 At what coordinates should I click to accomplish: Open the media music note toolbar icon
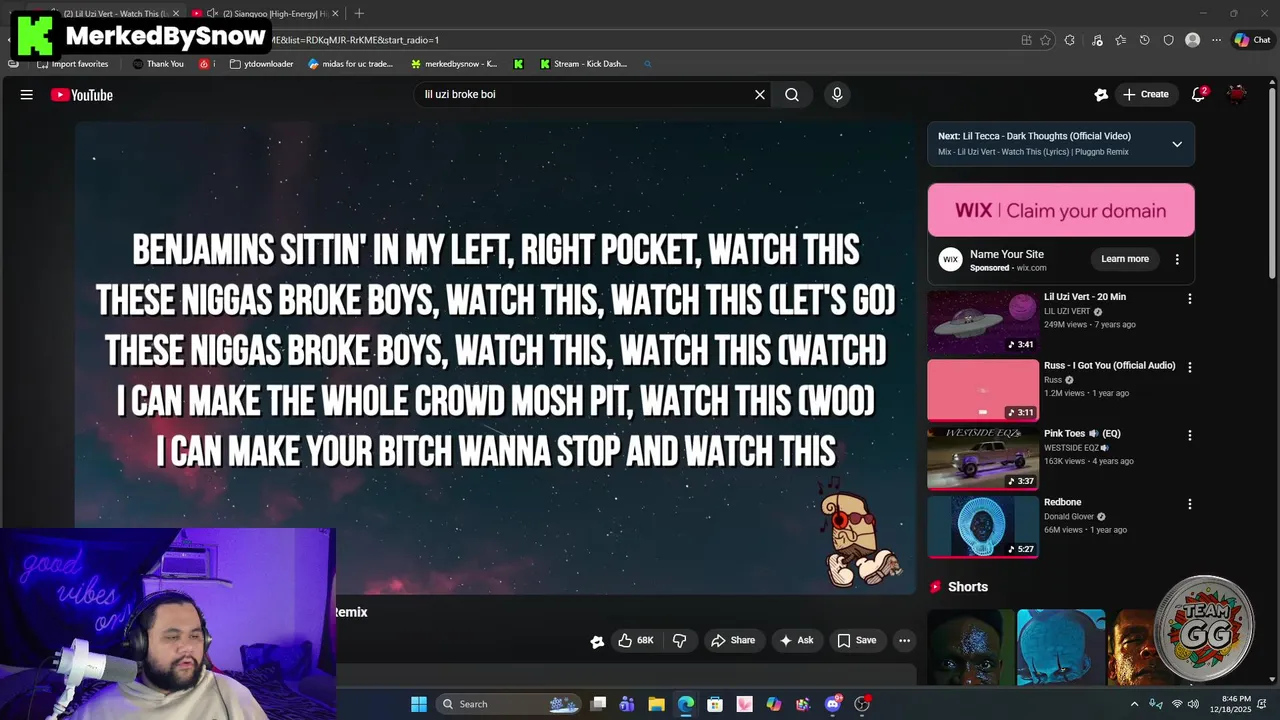[x=1098, y=40]
